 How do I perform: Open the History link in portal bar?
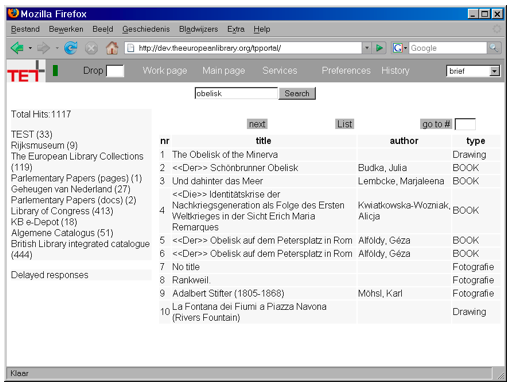(395, 71)
